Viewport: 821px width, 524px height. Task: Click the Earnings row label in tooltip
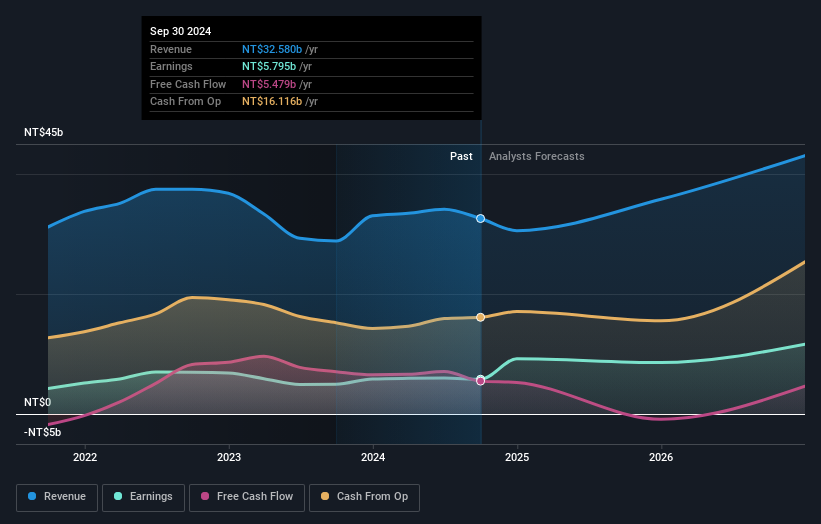[x=171, y=66]
